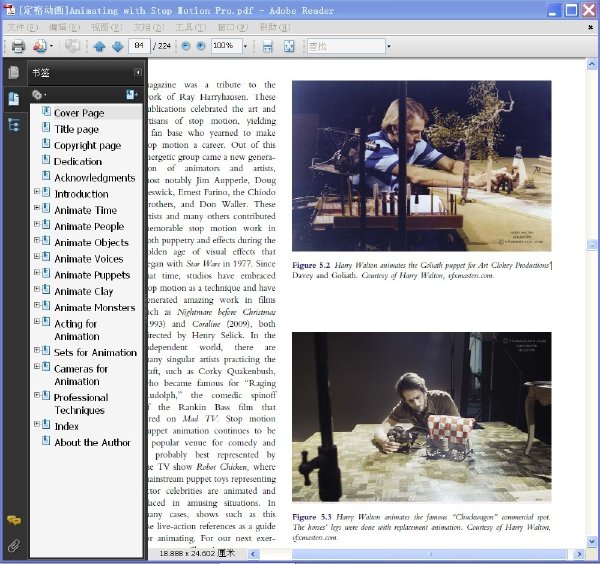
Task: Expand the Animate Voices bookmark
Action: click(37, 256)
